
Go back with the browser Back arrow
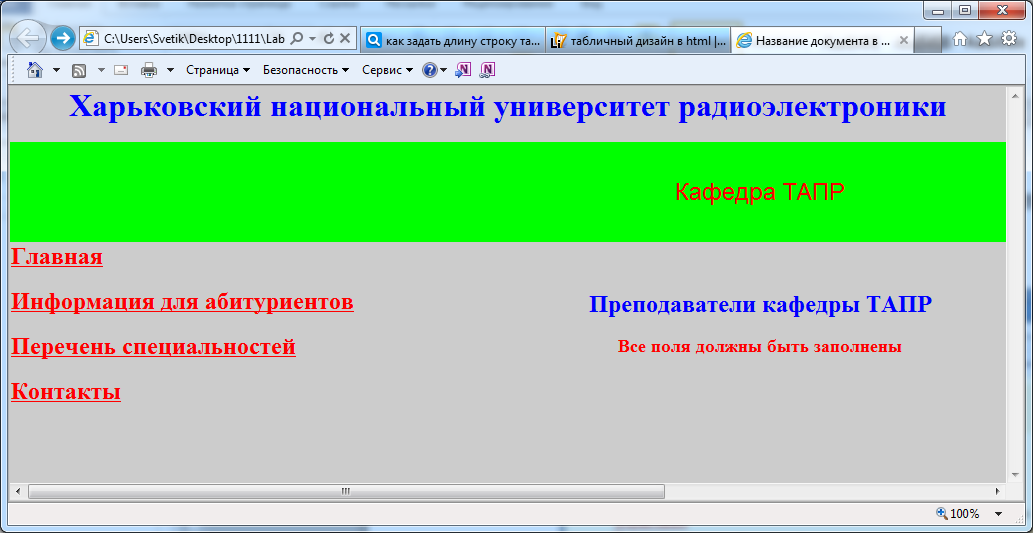point(28,39)
